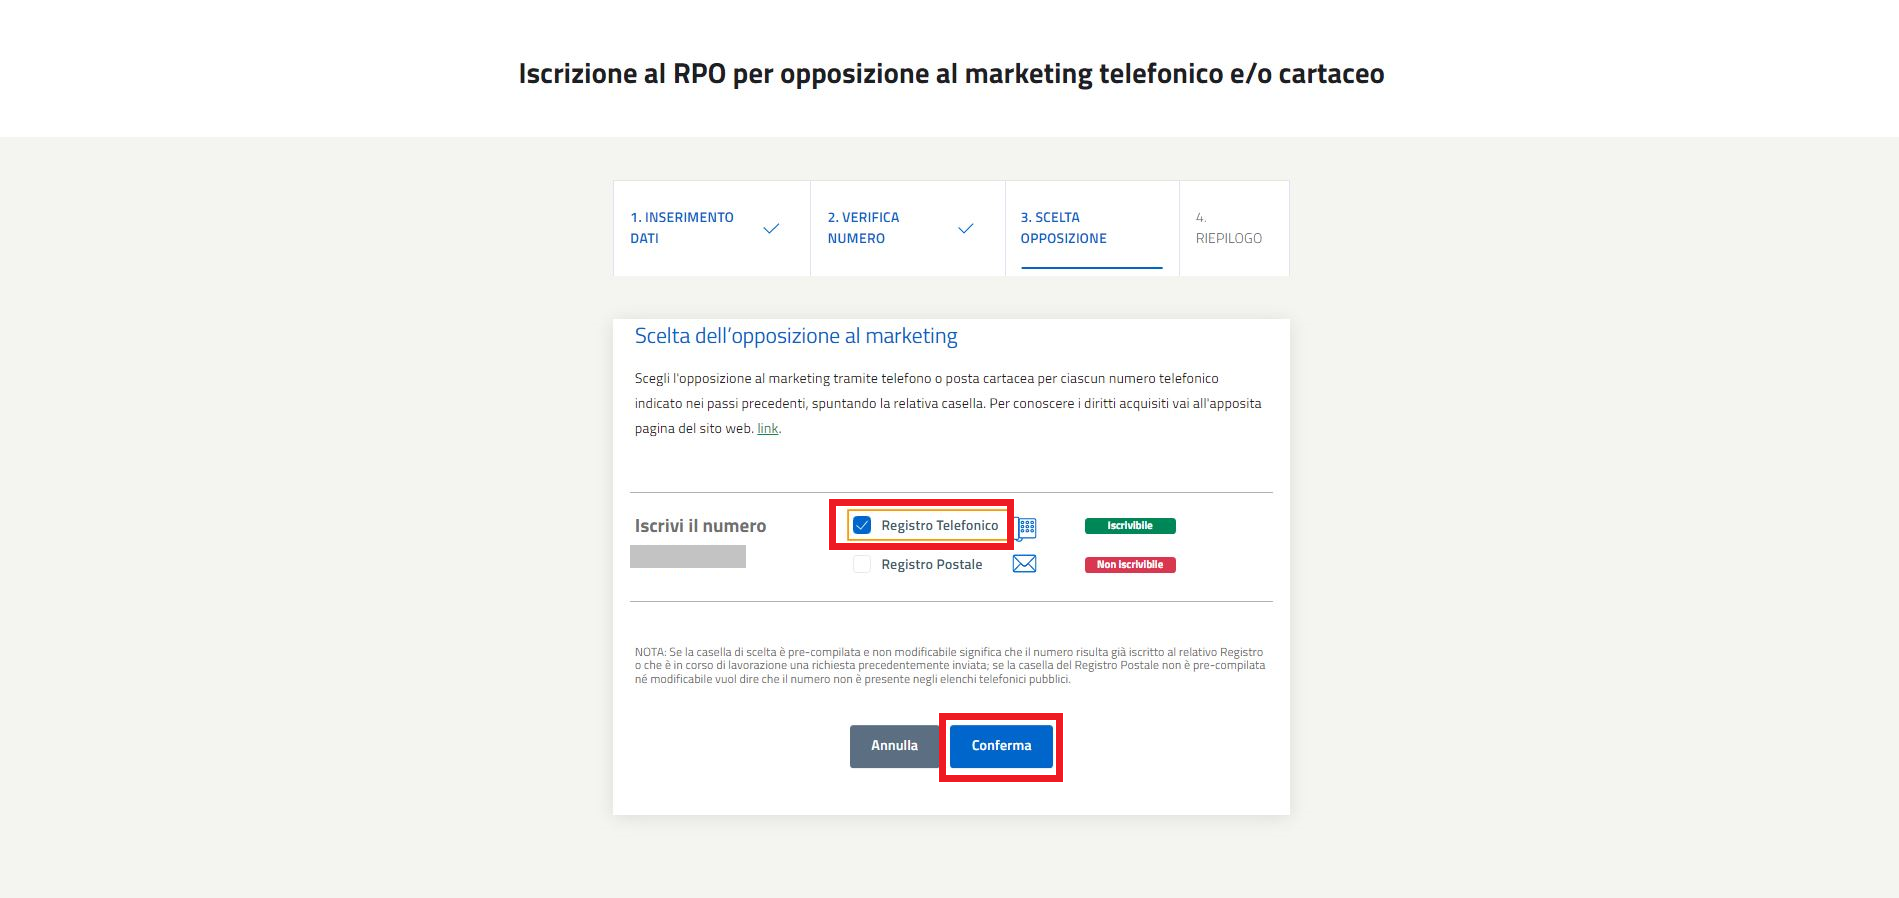Click the NOTA explanatory paragraph
This screenshot has height=898, width=1899.
point(950,665)
